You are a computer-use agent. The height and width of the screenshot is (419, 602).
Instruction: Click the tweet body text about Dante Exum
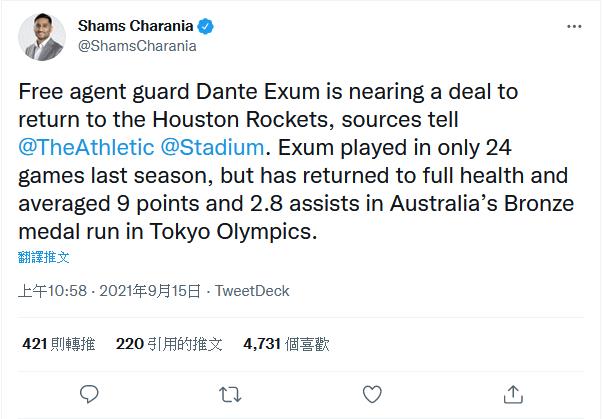292,162
